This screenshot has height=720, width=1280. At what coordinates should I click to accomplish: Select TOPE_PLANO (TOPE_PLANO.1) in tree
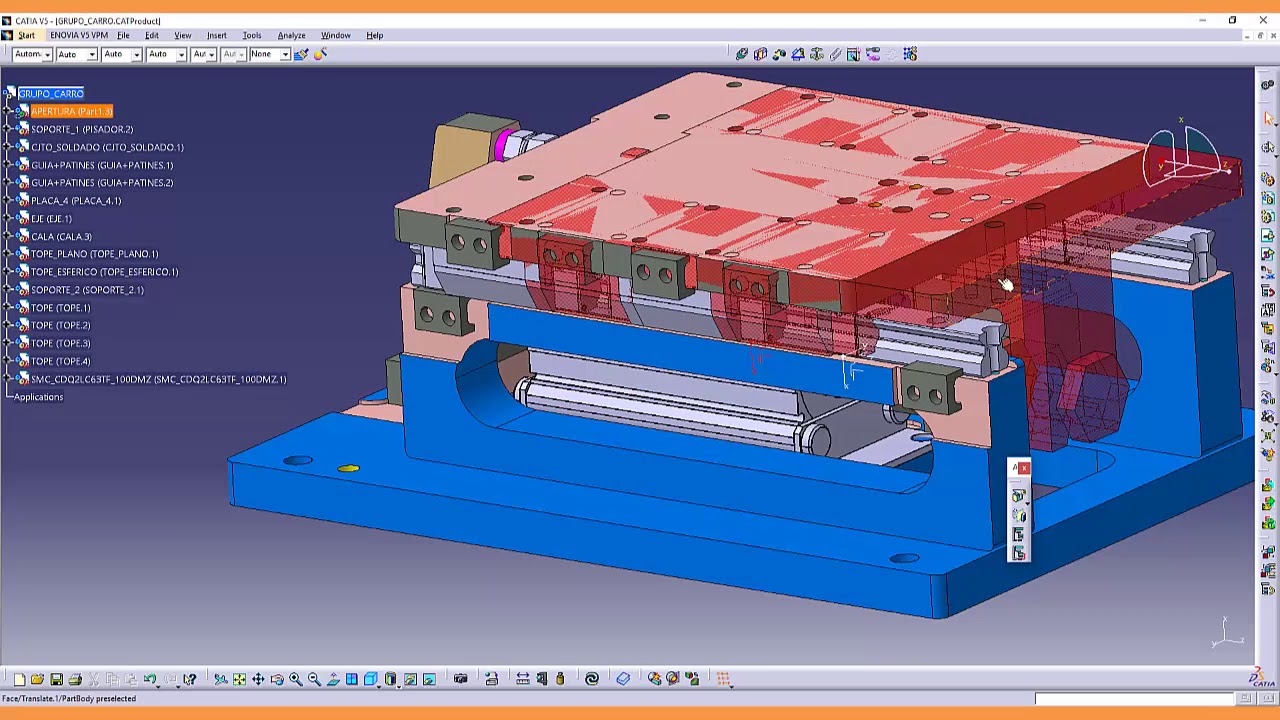tap(94, 254)
